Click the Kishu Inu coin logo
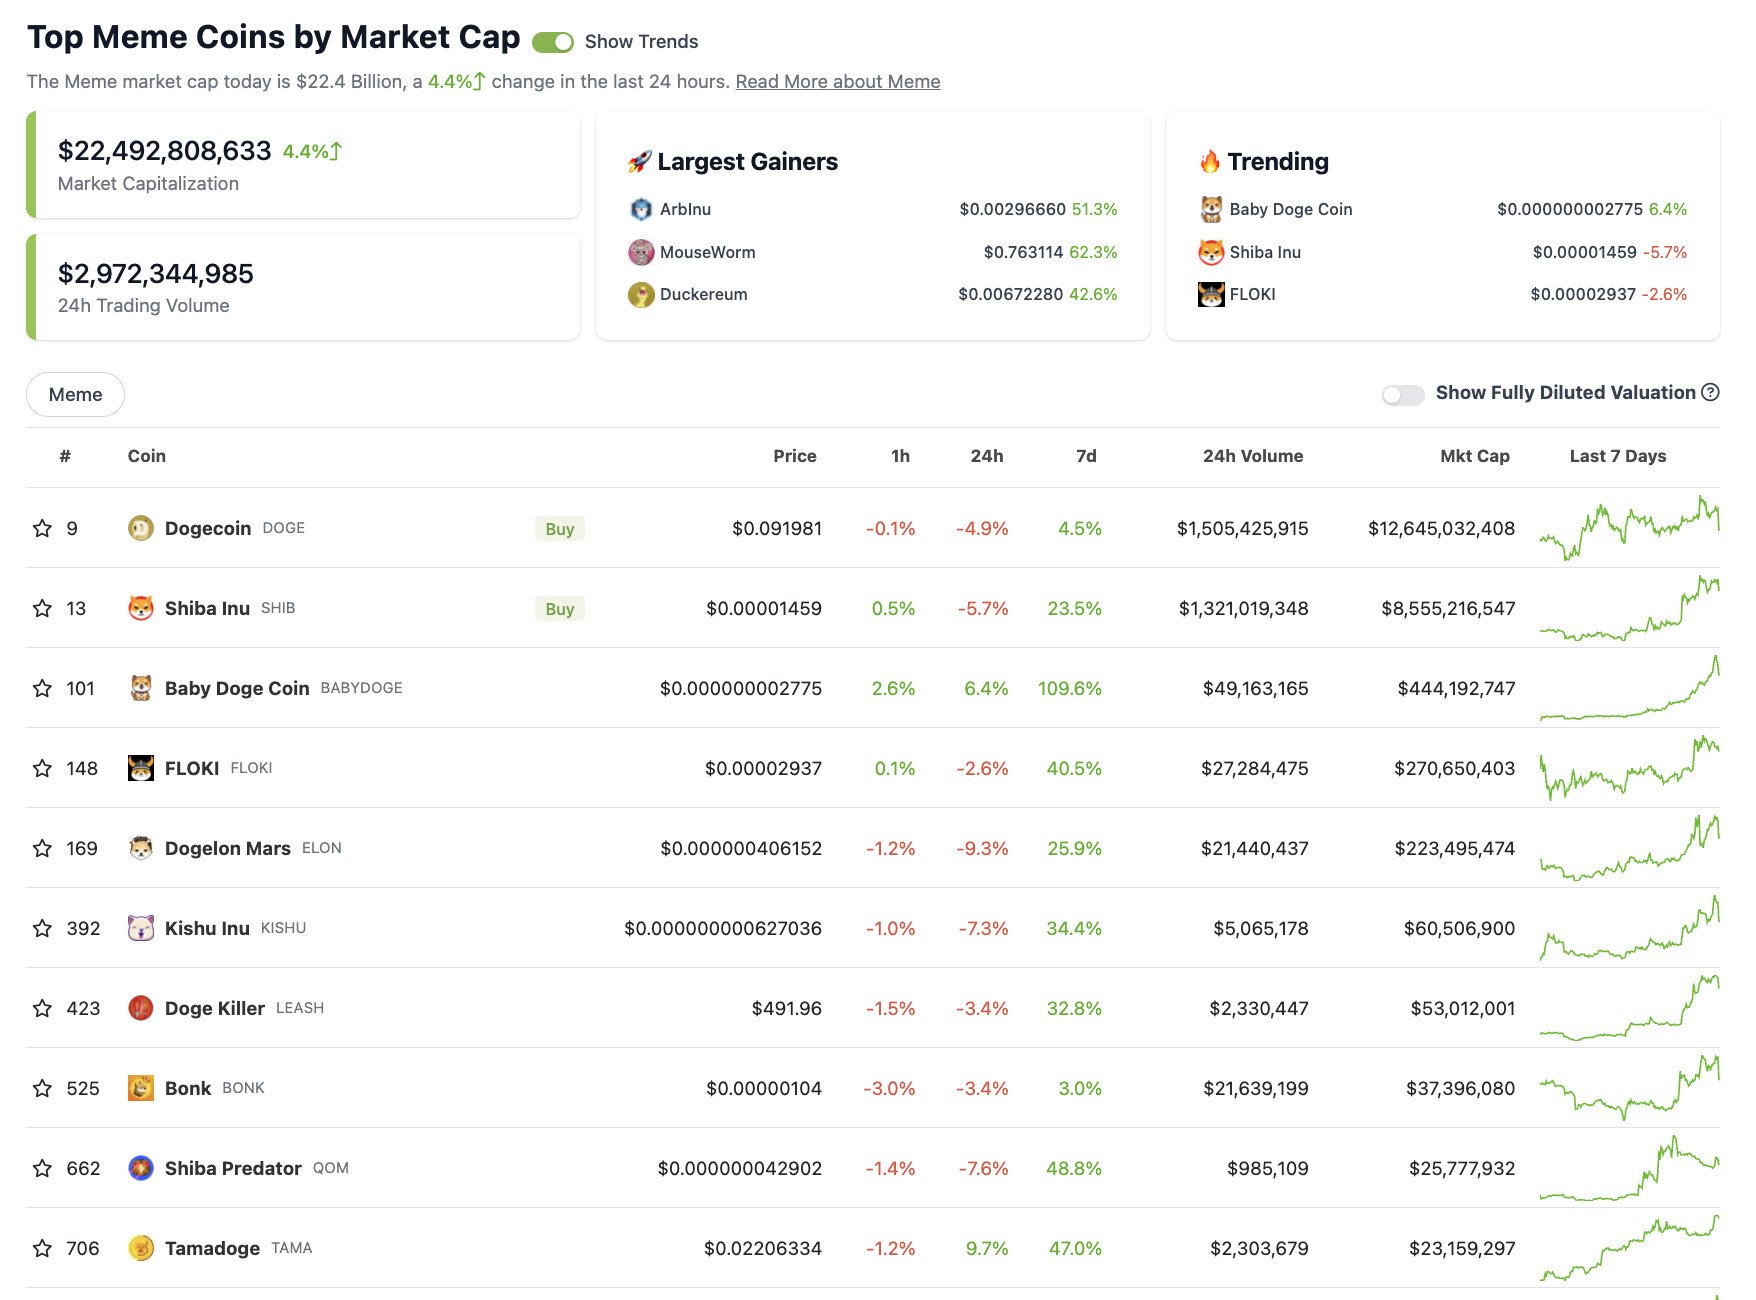The width and height of the screenshot is (1756, 1300). point(141,928)
